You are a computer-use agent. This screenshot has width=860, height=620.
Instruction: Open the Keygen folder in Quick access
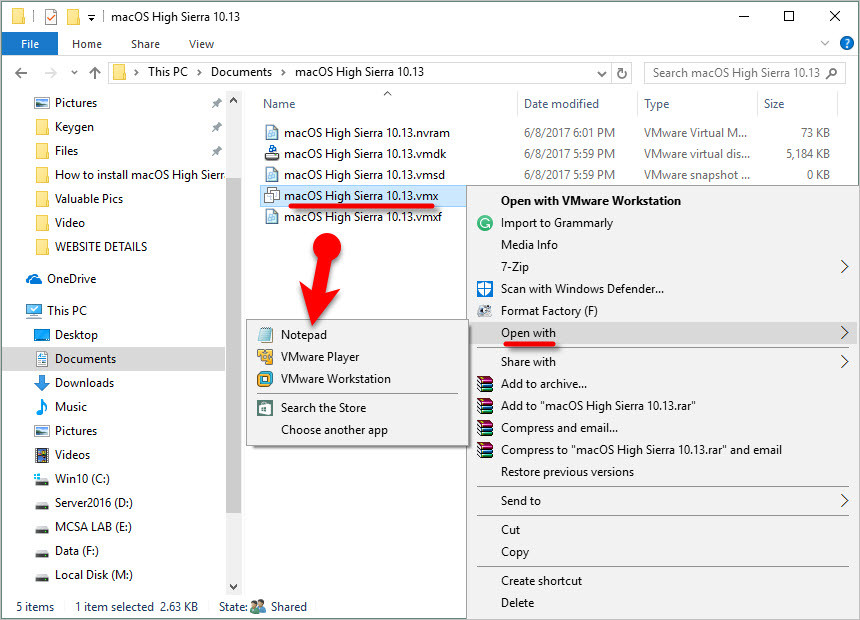click(x=74, y=127)
